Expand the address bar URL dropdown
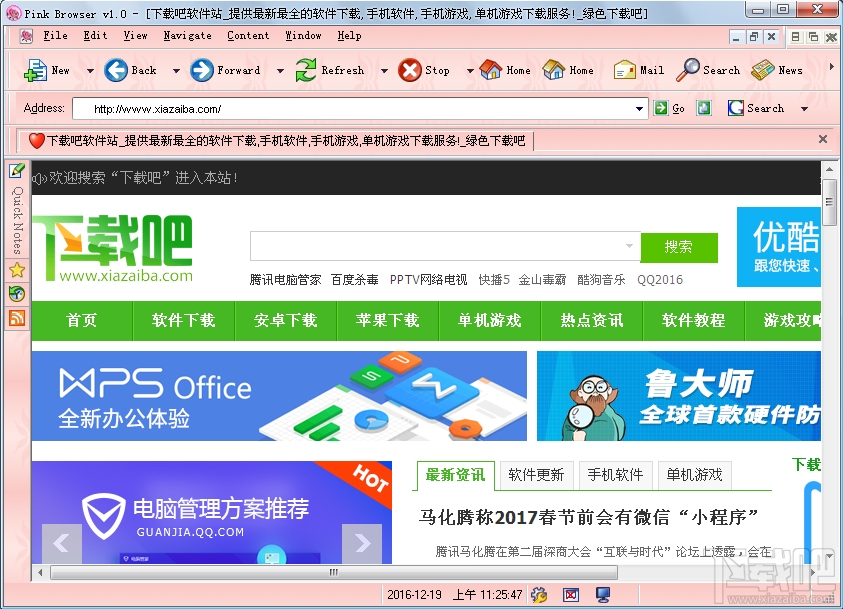Viewport: 843px width, 609px height. (x=639, y=109)
